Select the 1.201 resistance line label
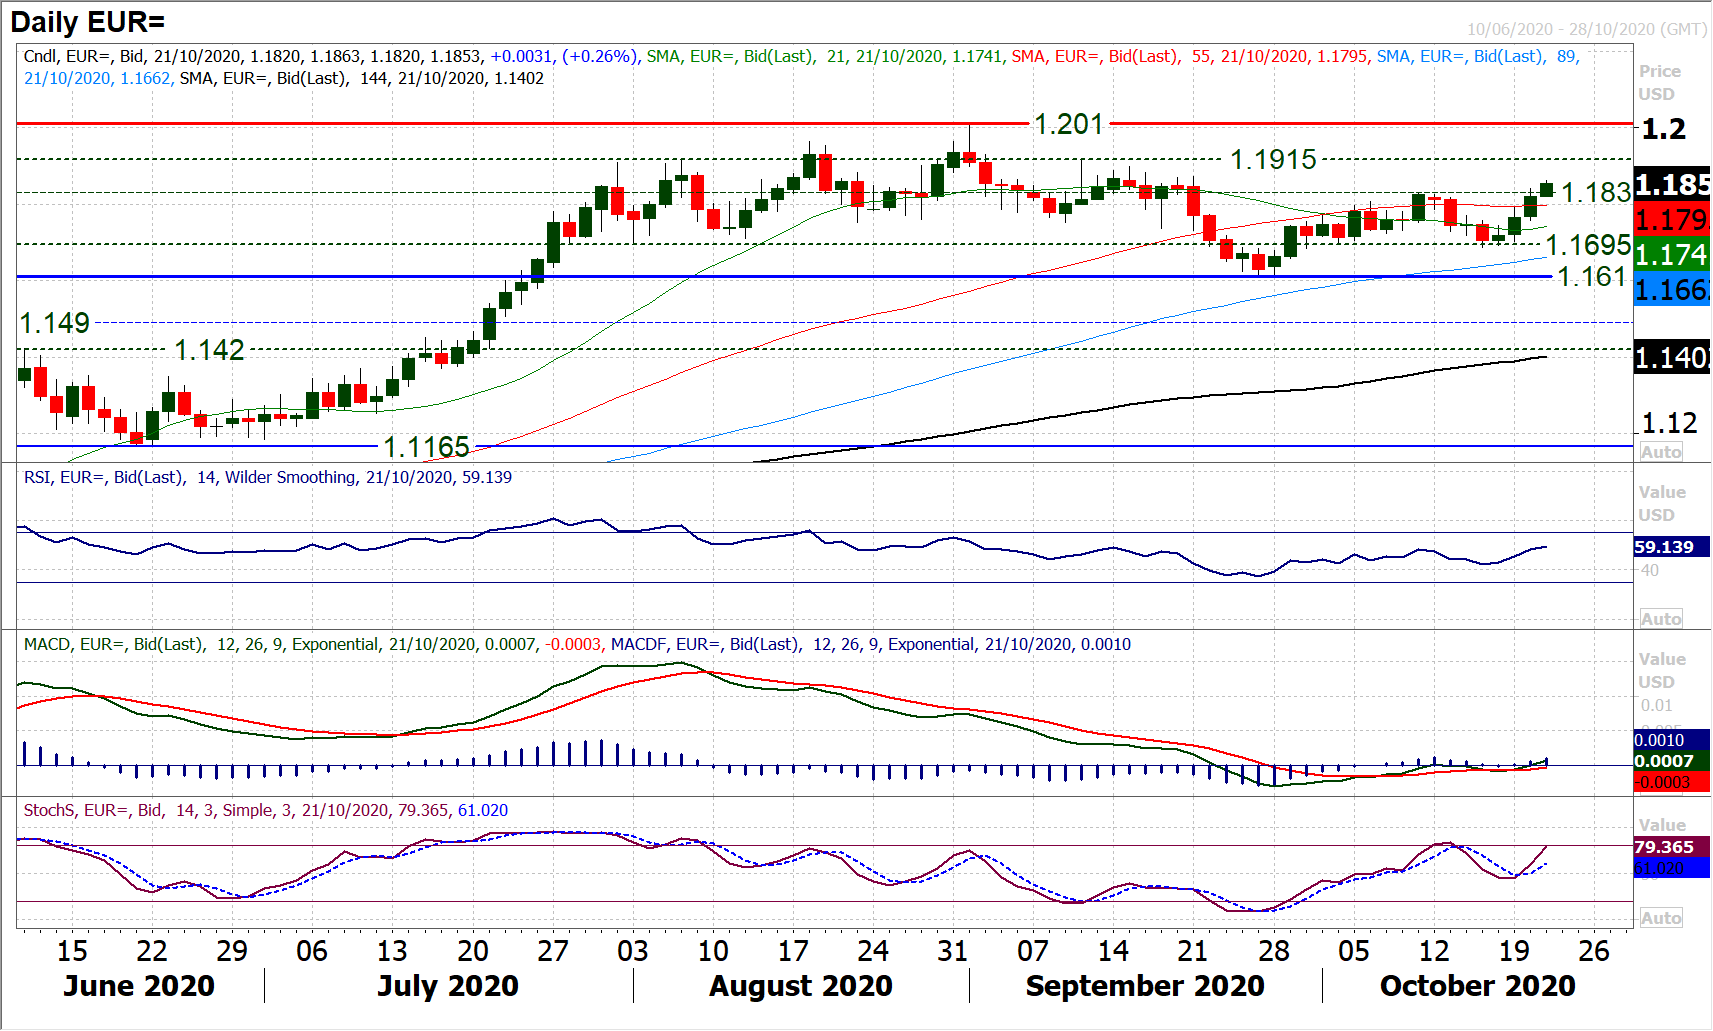This screenshot has width=1713, height=1031. click(1068, 124)
